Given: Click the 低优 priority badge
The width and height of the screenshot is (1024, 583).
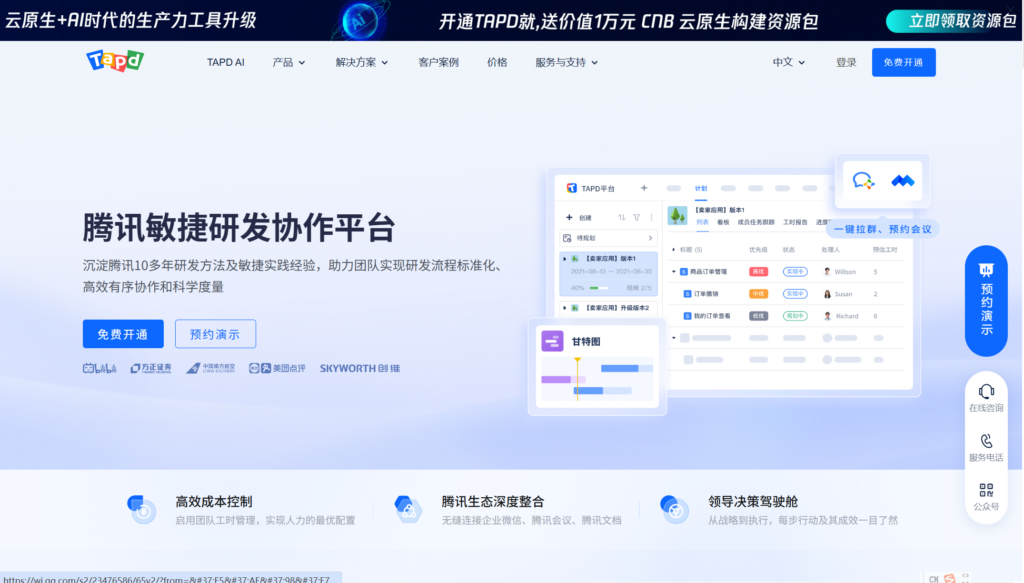Looking at the screenshot, I should point(758,316).
